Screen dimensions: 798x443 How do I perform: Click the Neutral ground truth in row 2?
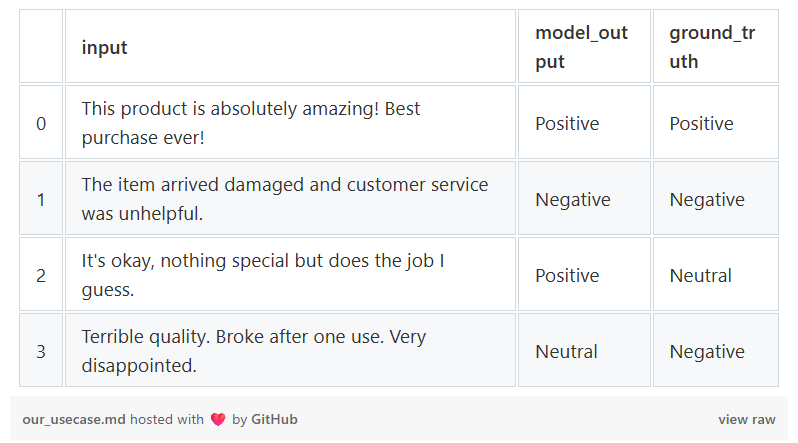point(700,275)
